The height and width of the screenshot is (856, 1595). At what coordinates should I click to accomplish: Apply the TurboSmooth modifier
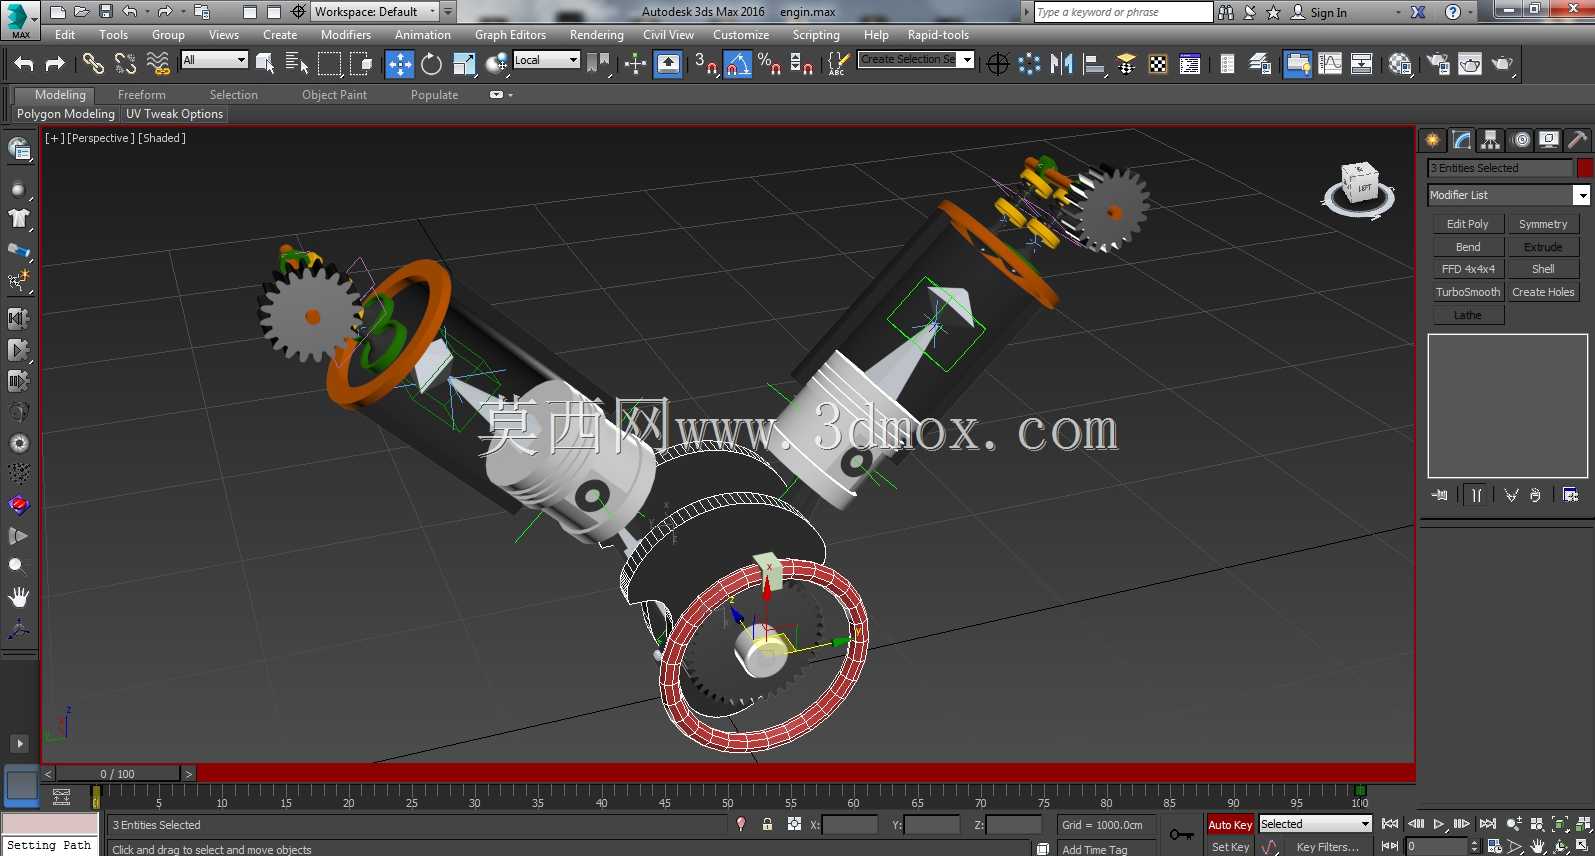click(x=1468, y=292)
